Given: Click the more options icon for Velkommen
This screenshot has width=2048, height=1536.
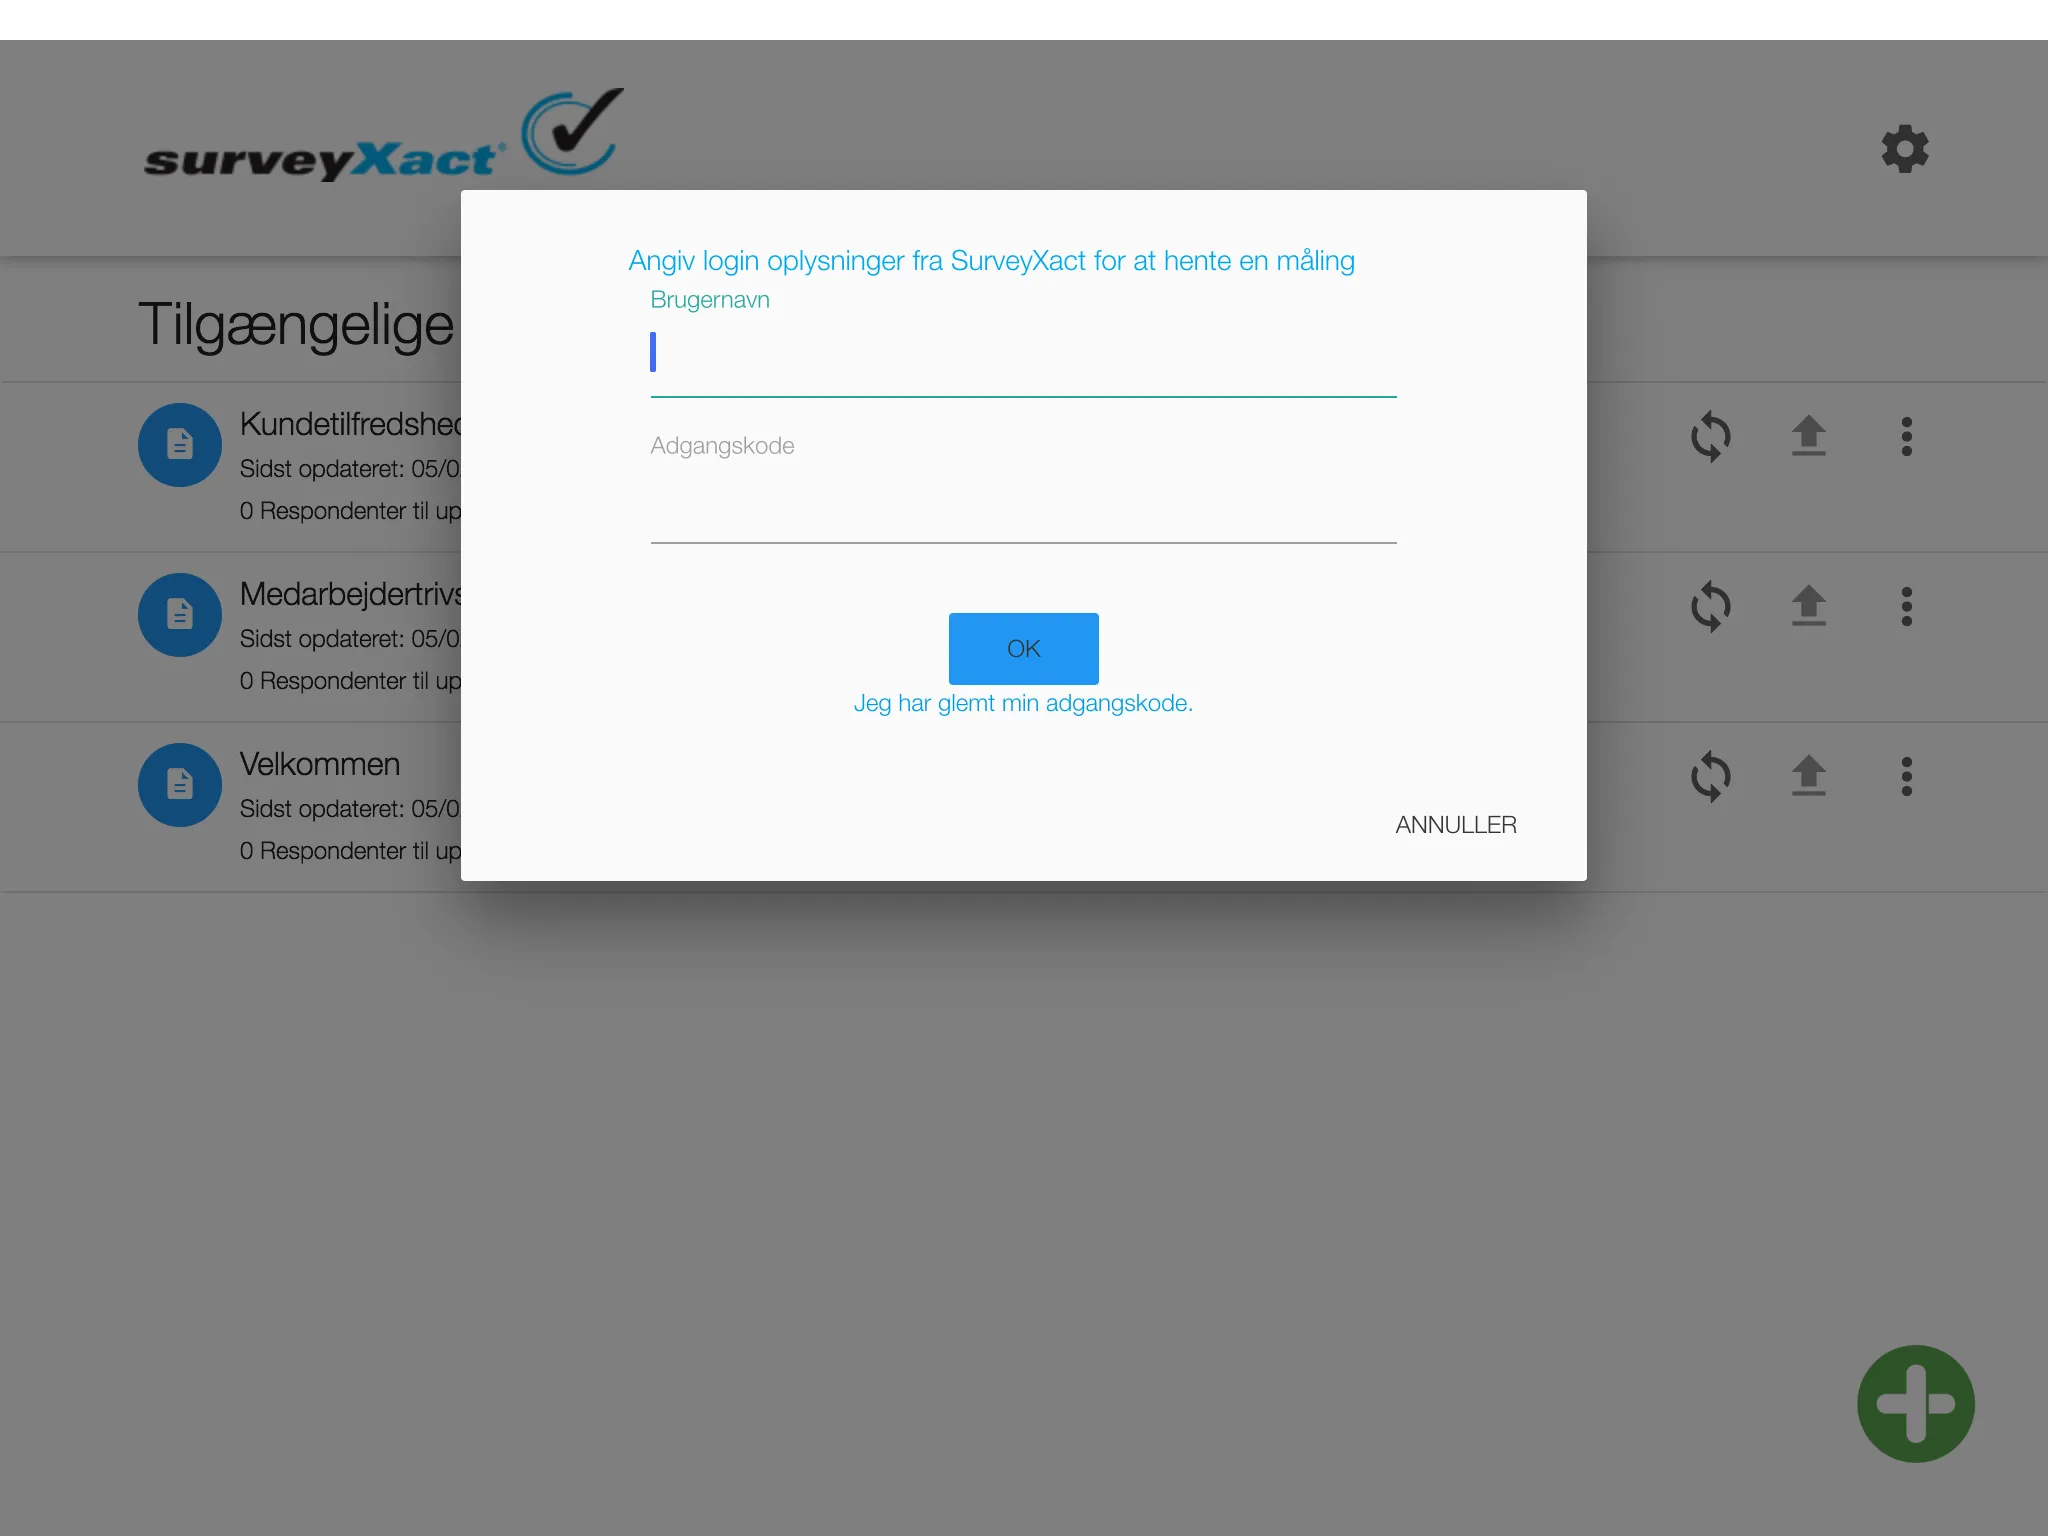Looking at the screenshot, I should (x=1908, y=778).
